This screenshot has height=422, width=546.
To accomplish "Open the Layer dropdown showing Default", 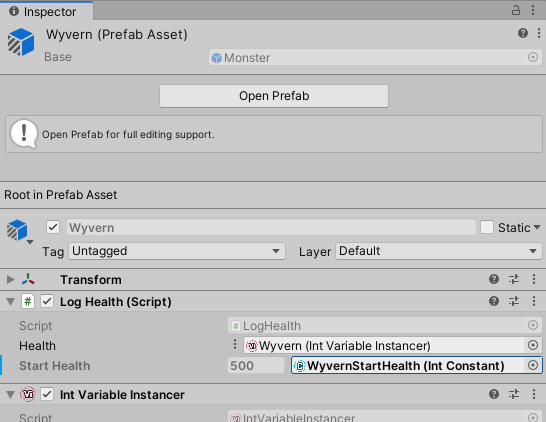I will (439, 251).
